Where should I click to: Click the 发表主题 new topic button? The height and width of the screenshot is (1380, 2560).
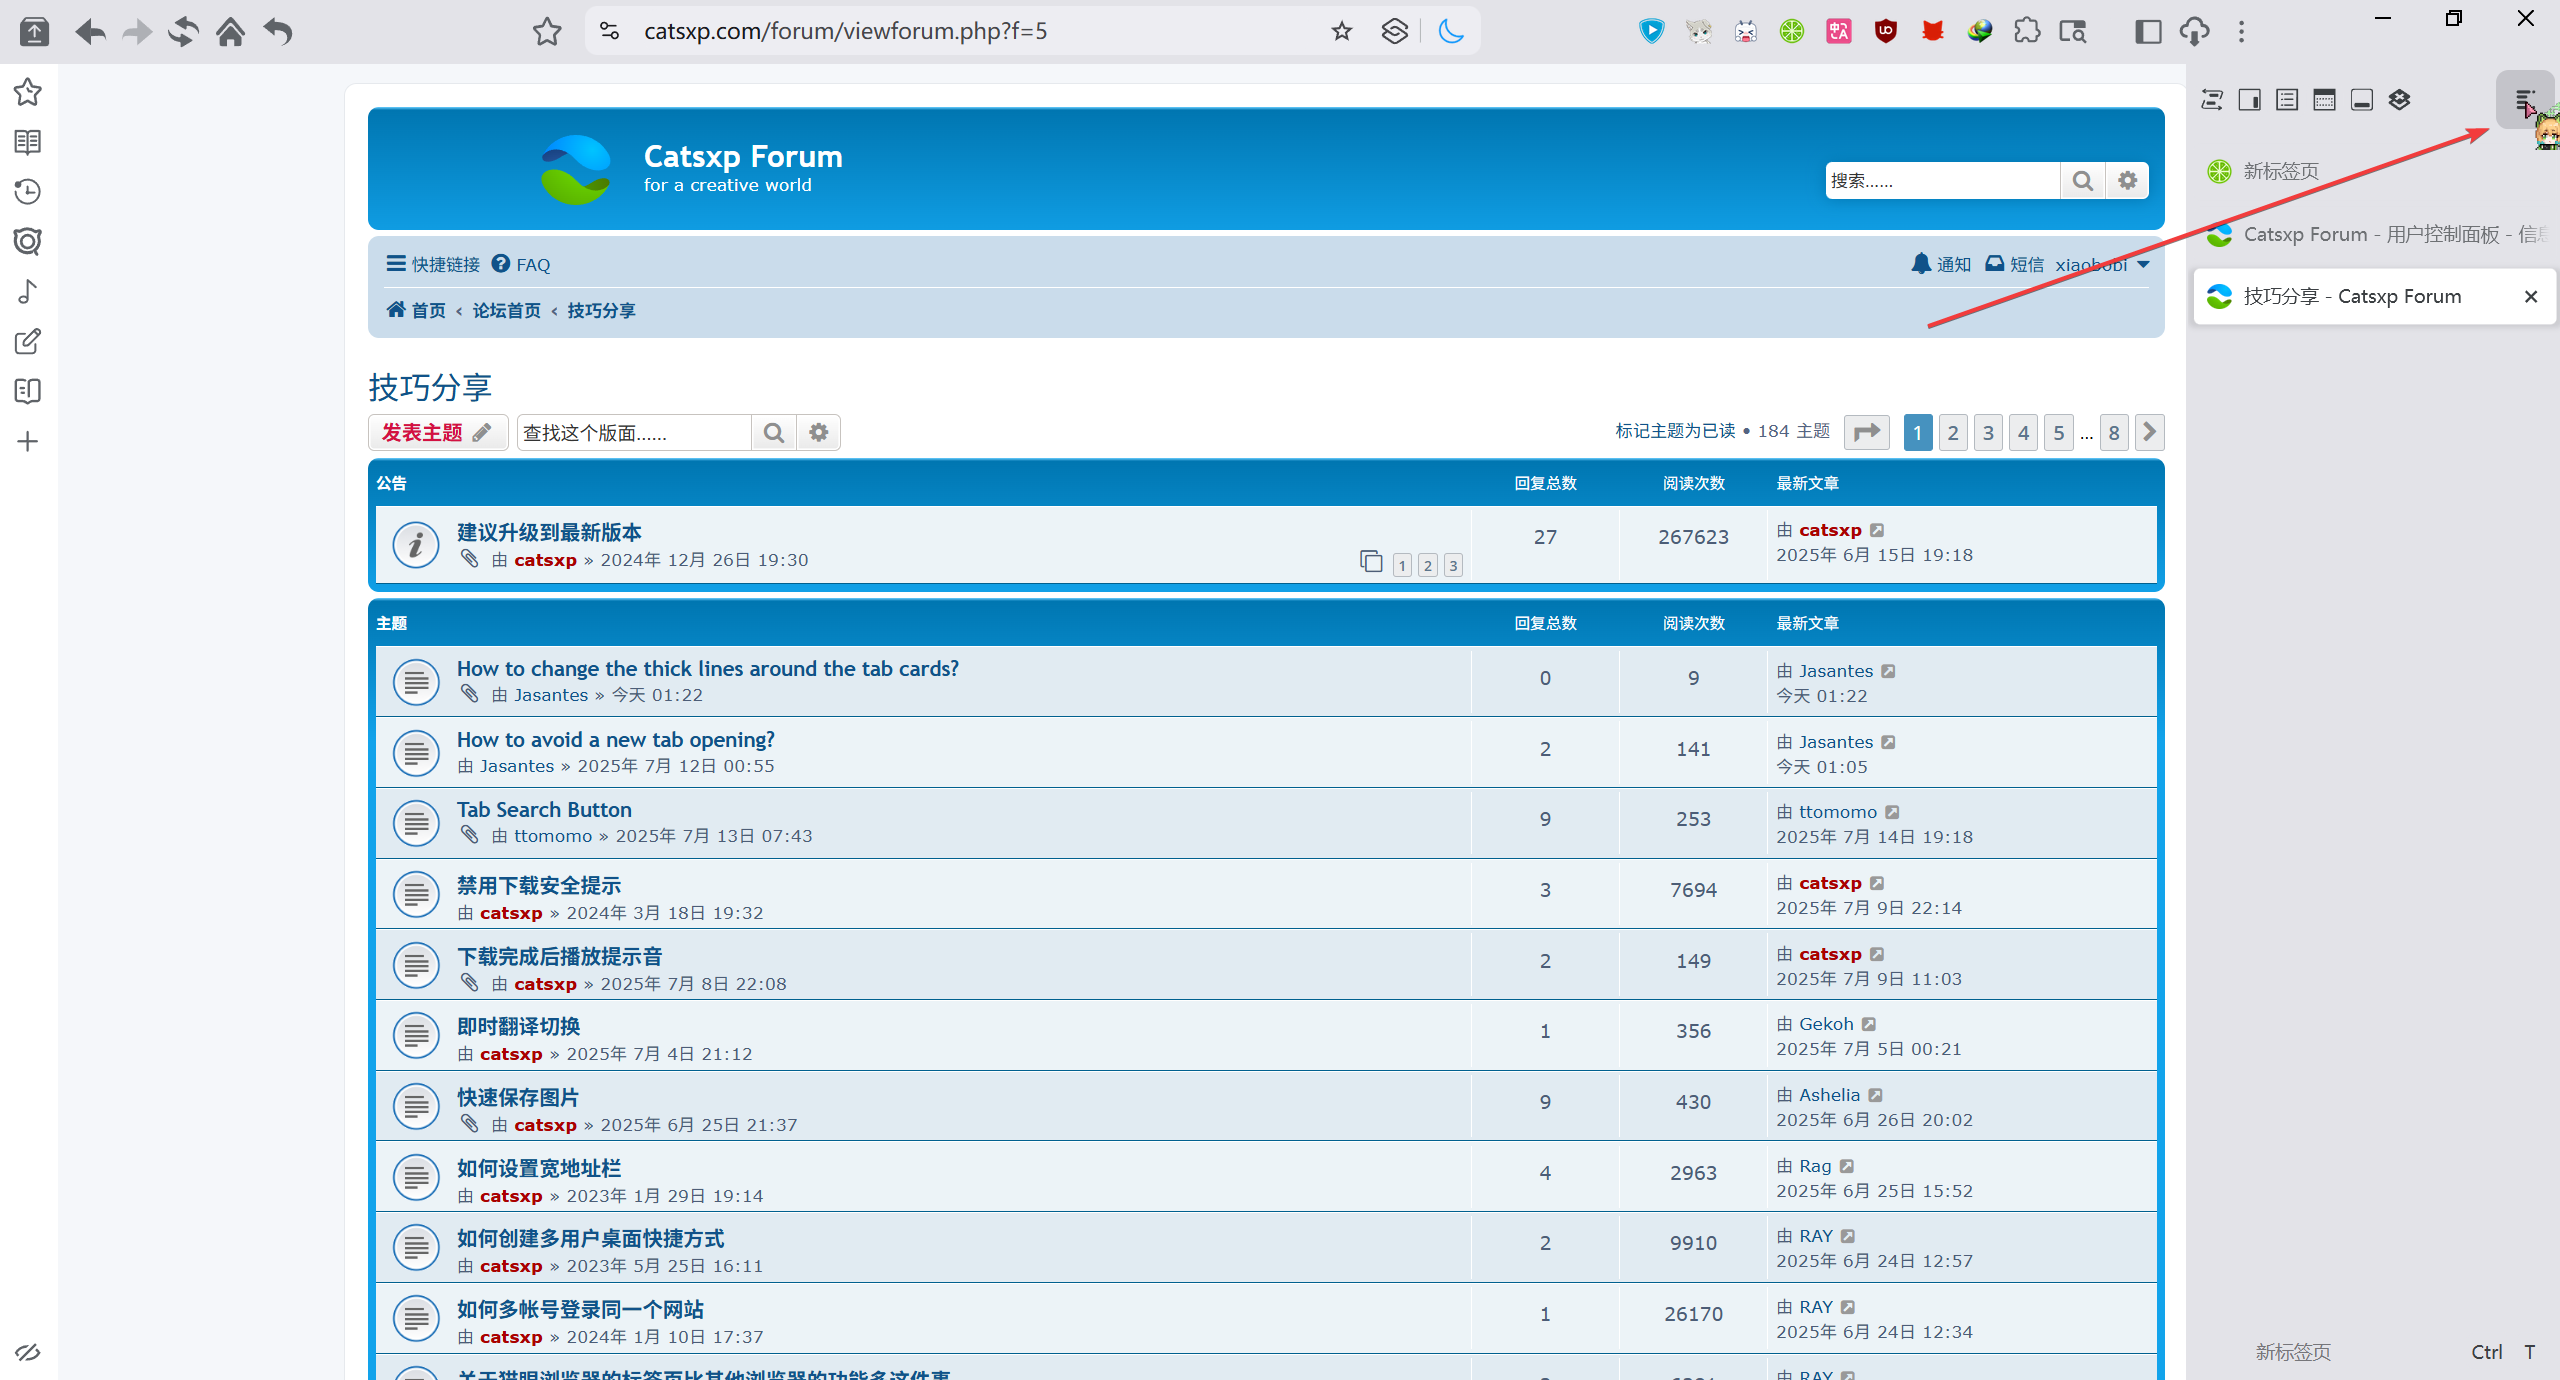pyautogui.click(x=437, y=432)
